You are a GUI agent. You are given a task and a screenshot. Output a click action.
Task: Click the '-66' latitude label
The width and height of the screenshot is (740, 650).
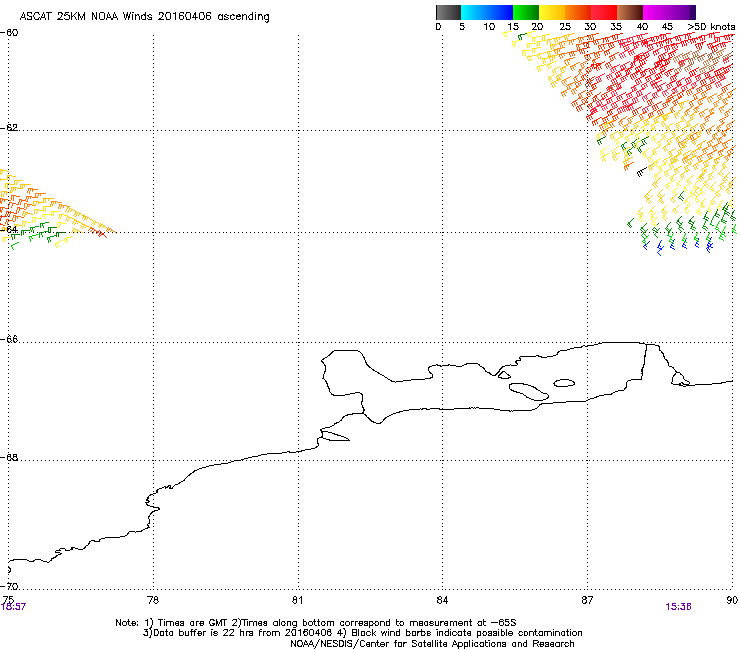coord(10,339)
